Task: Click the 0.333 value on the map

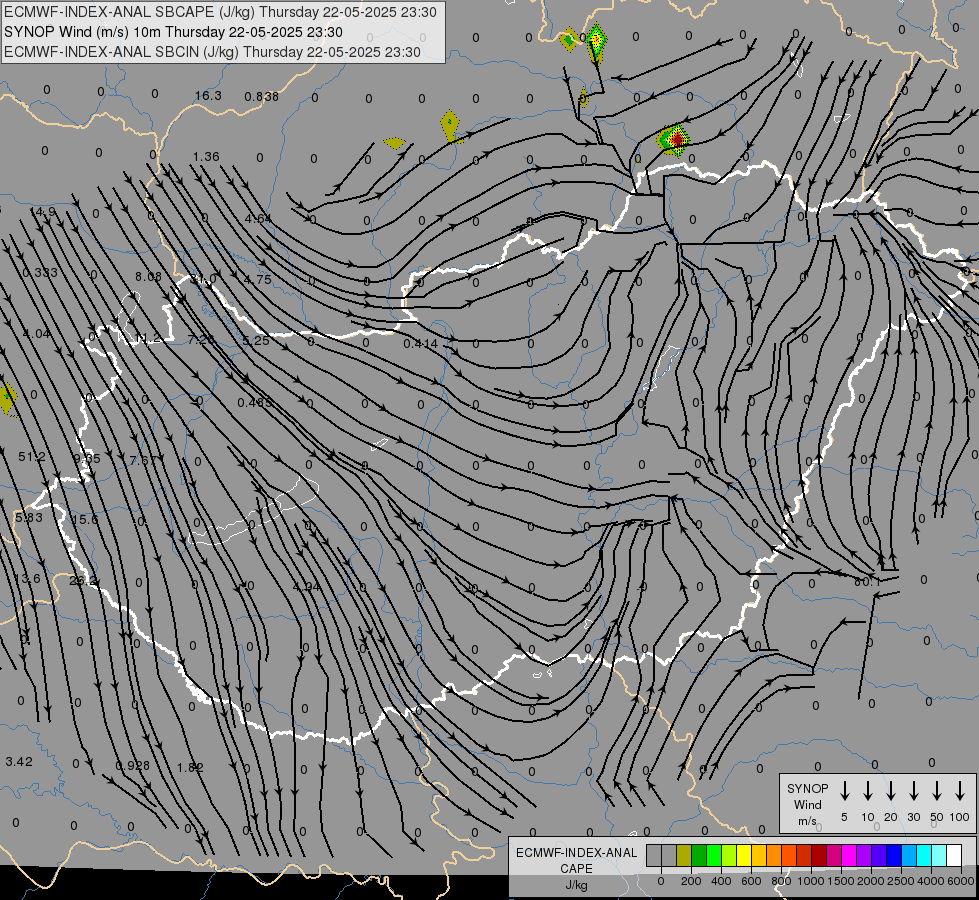Action: [x=40, y=272]
